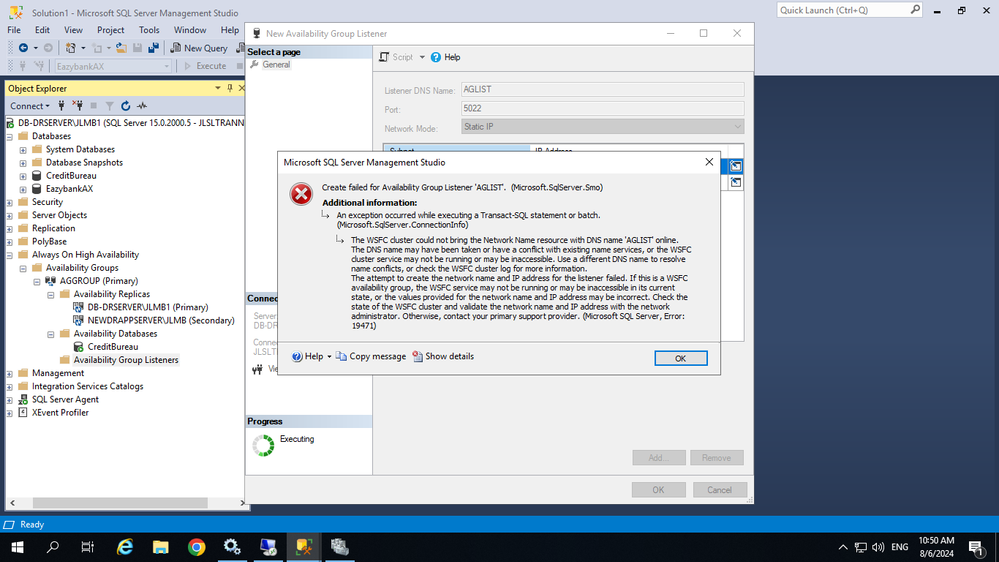Screen dimensions: 999x562
Task: Select the NEWDRAPPSERVER\JLMB (Secondary) replica
Action: pyautogui.click(x=161, y=321)
